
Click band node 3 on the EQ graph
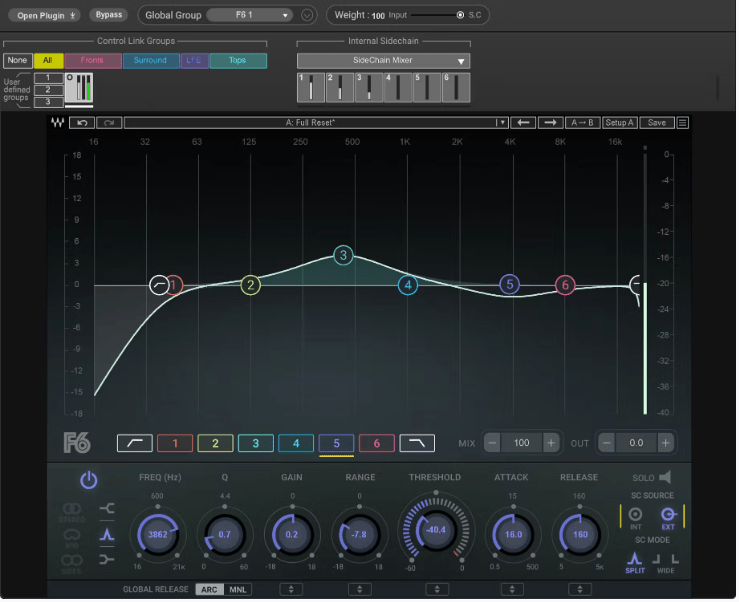[x=343, y=256]
